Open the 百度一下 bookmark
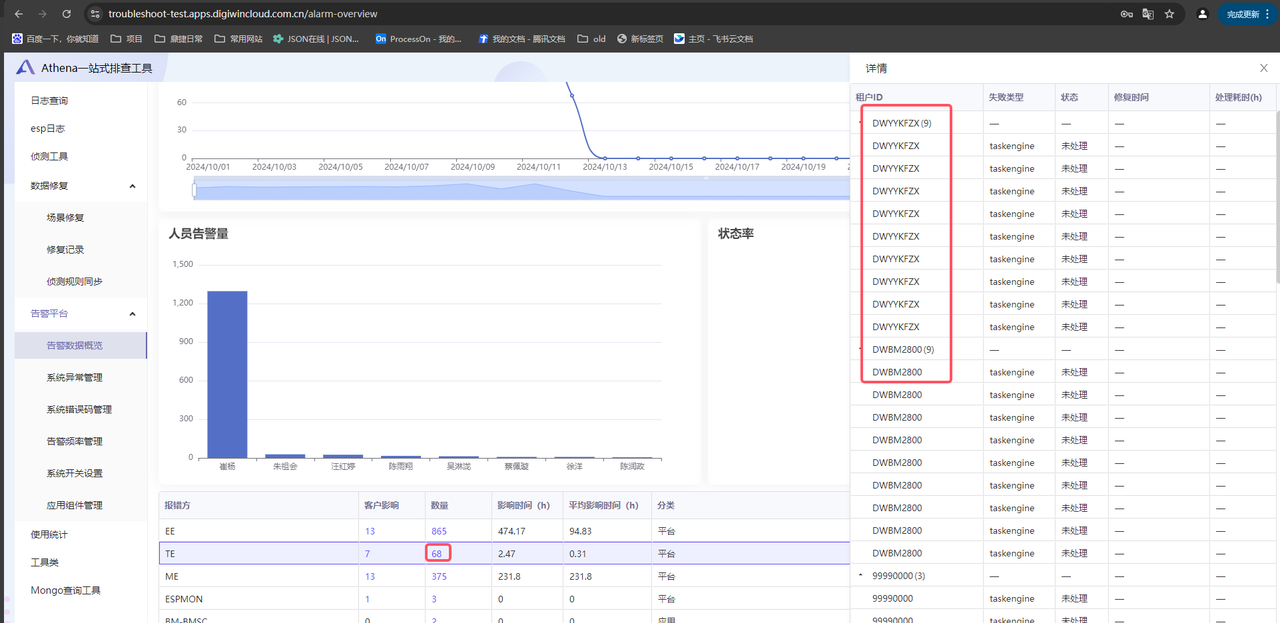The image size is (1280, 623). point(55,39)
